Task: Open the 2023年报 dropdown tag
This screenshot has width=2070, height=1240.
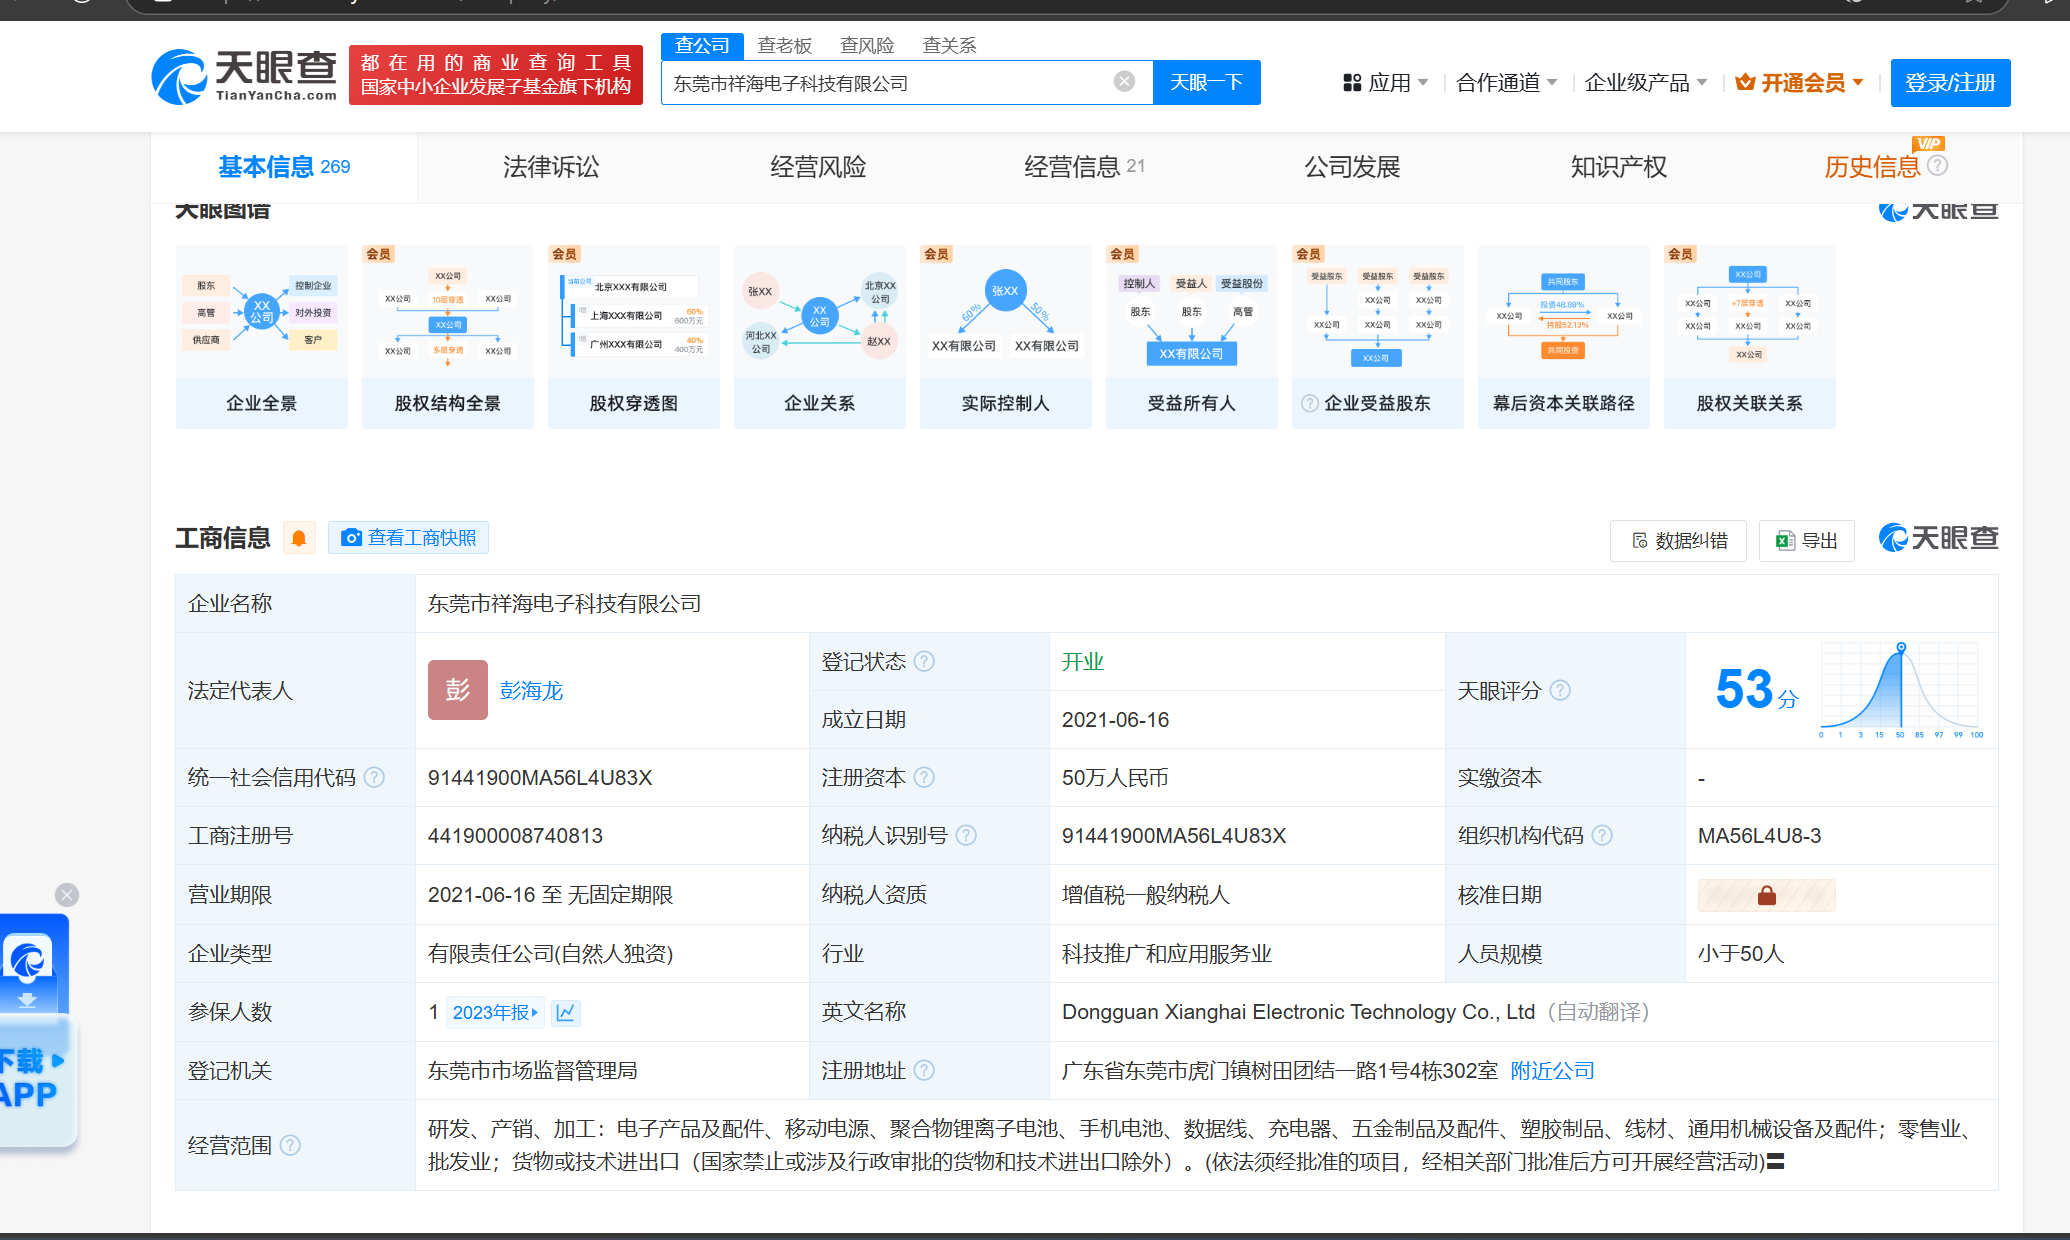Action: (494, 1012)
